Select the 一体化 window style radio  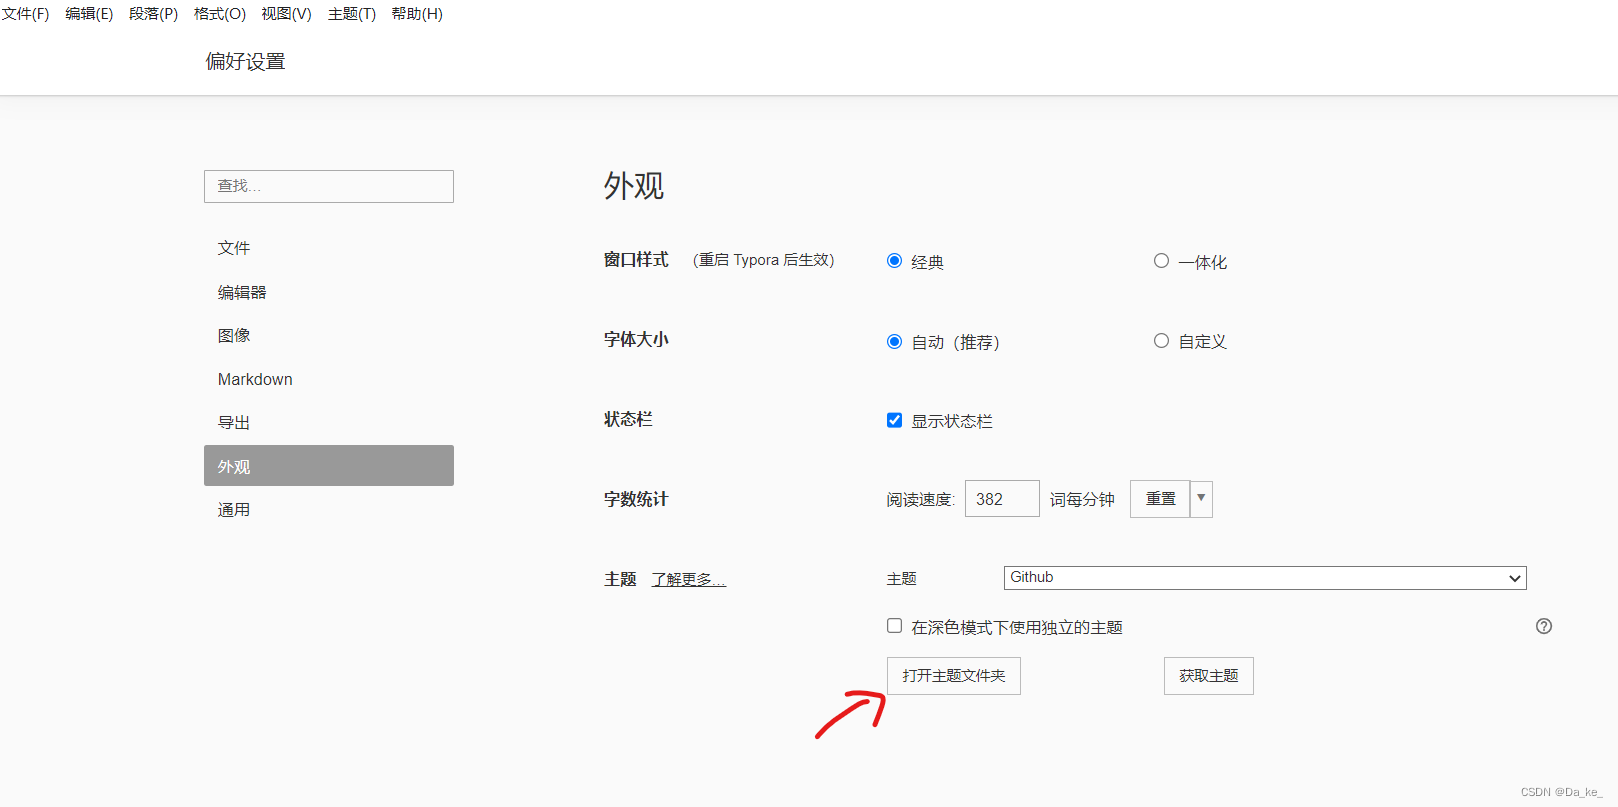(1161, 261)
